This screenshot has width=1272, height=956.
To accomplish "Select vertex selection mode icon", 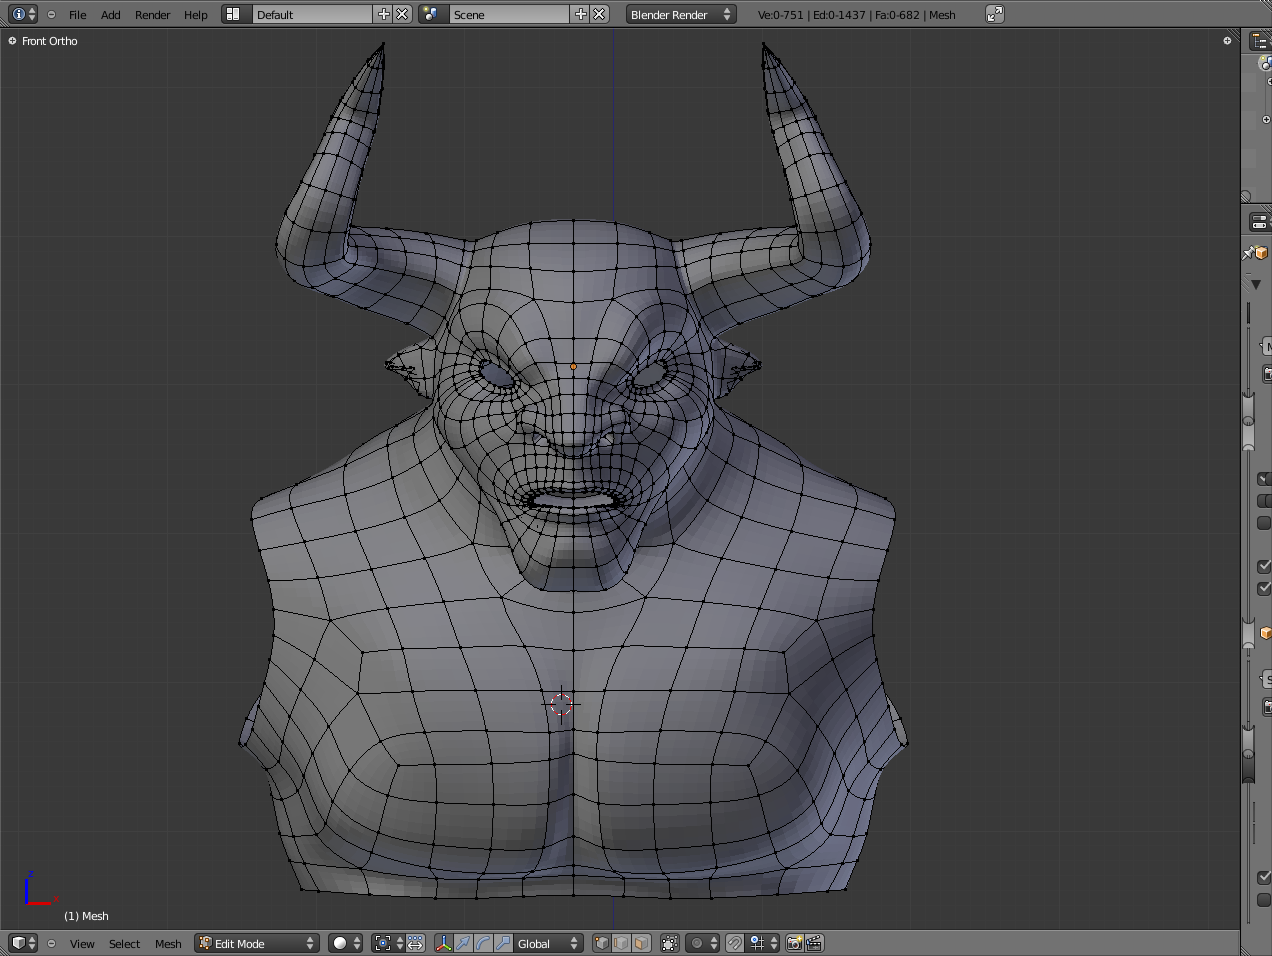I will pyautogui.click(x=601, y=943).
